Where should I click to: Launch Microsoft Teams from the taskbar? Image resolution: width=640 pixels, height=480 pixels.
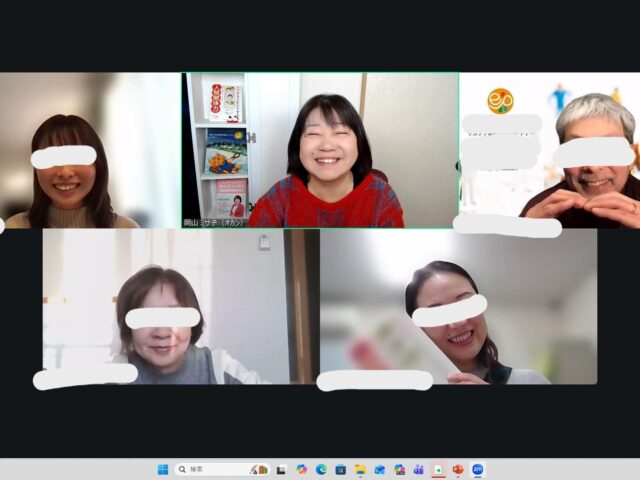(x=419, y=469)
